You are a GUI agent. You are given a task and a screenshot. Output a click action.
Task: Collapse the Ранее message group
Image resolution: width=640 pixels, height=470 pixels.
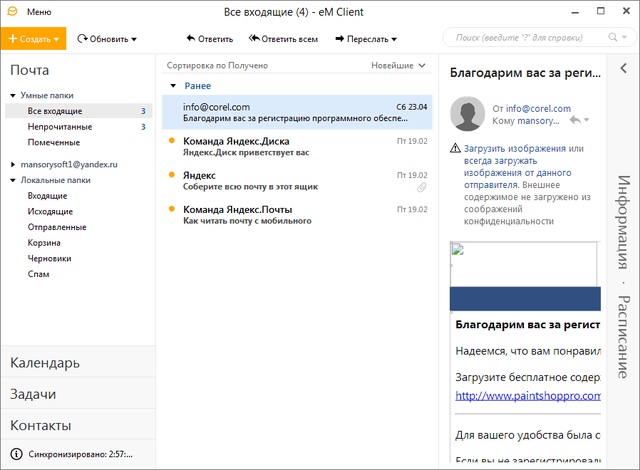pyautogui.click(x=174, y=86)
